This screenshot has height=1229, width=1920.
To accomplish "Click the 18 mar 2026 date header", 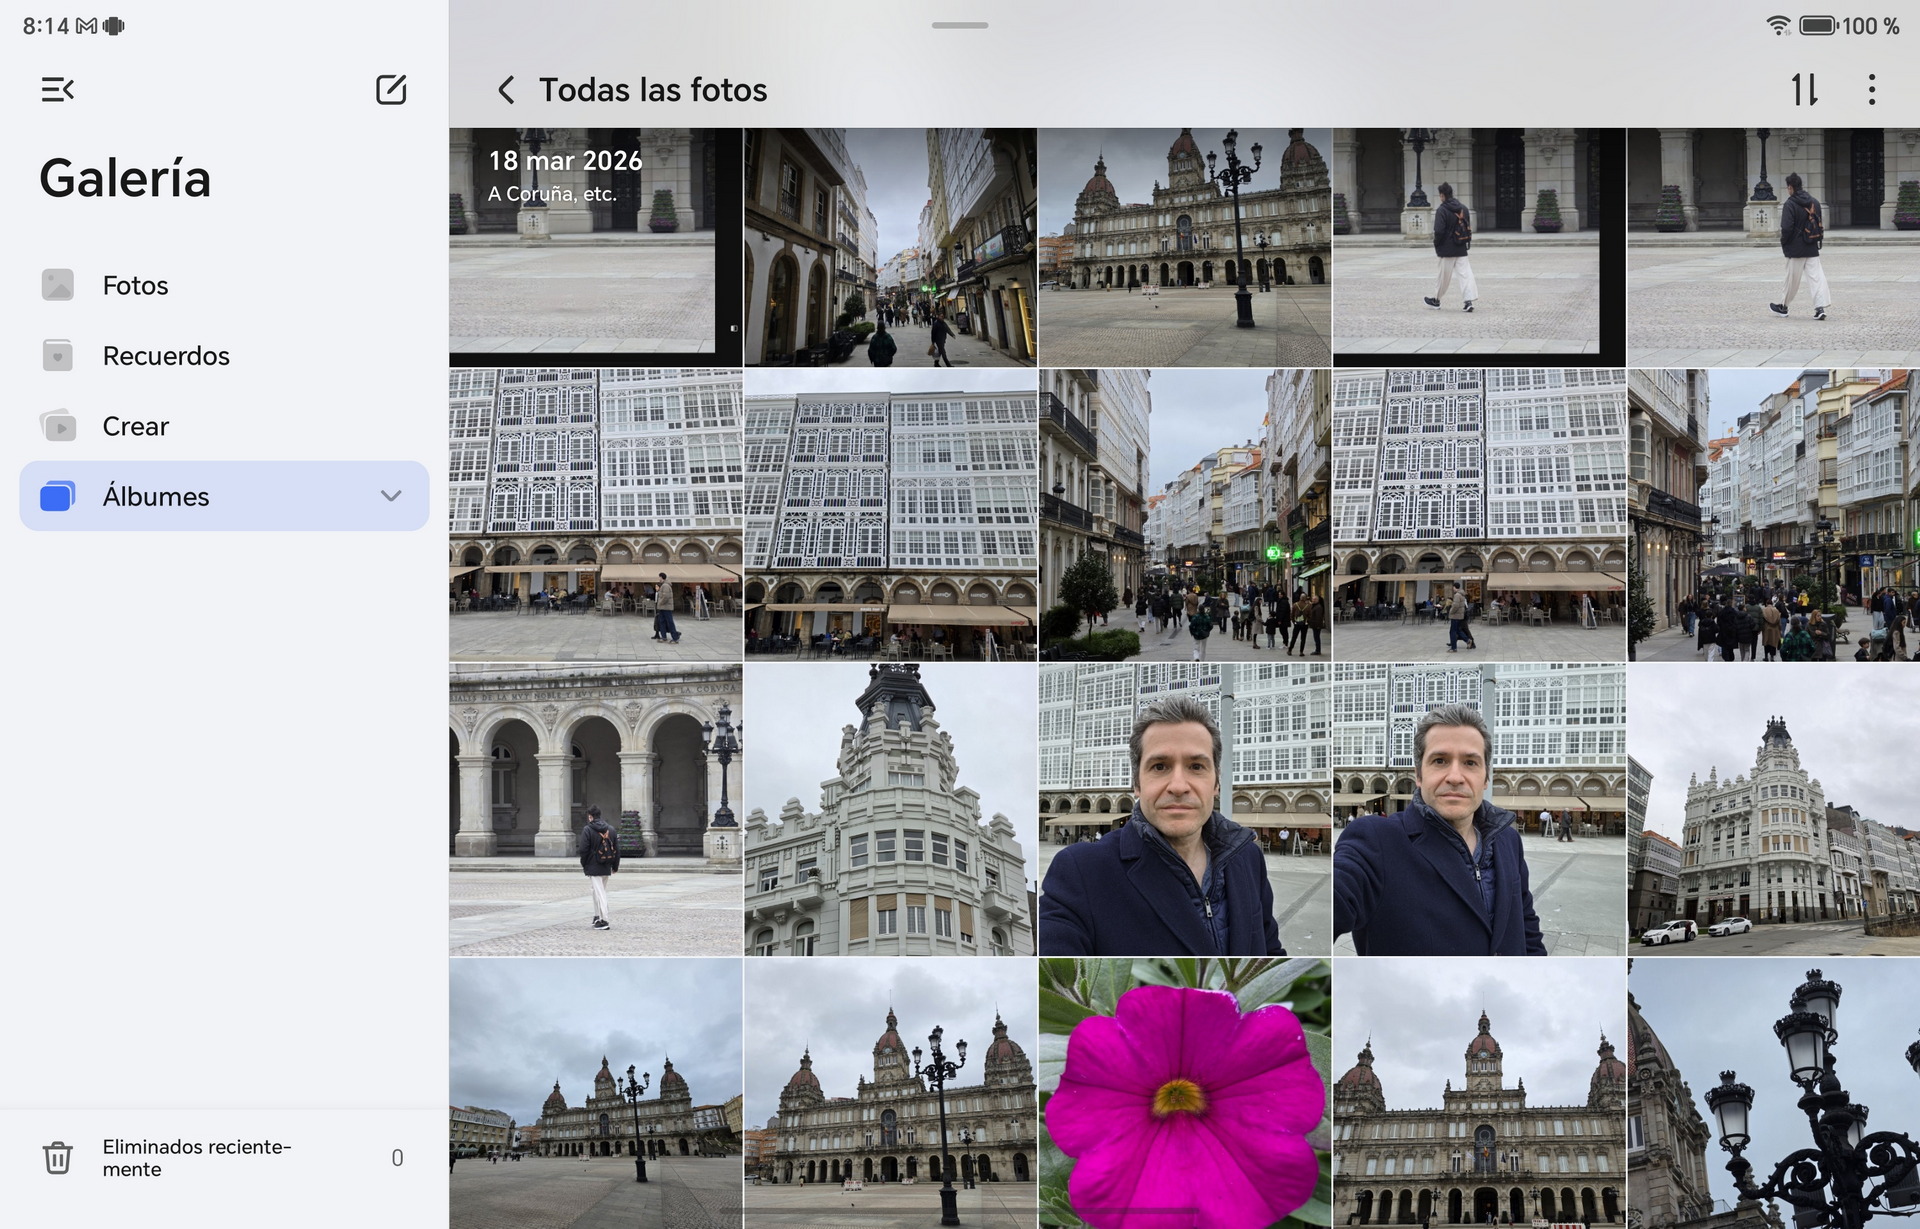I will pos(565,160).
